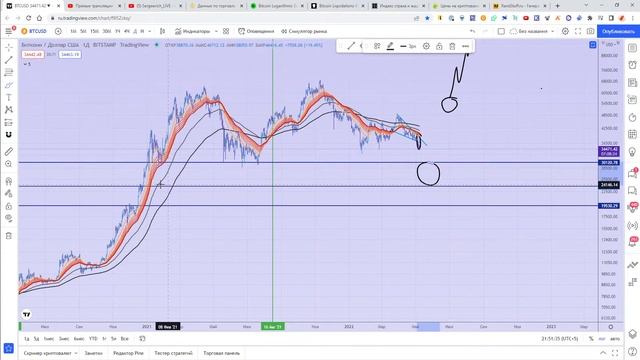Enter fullscreen mode
This screenshot has height=360, width=640.
(578, 31)
